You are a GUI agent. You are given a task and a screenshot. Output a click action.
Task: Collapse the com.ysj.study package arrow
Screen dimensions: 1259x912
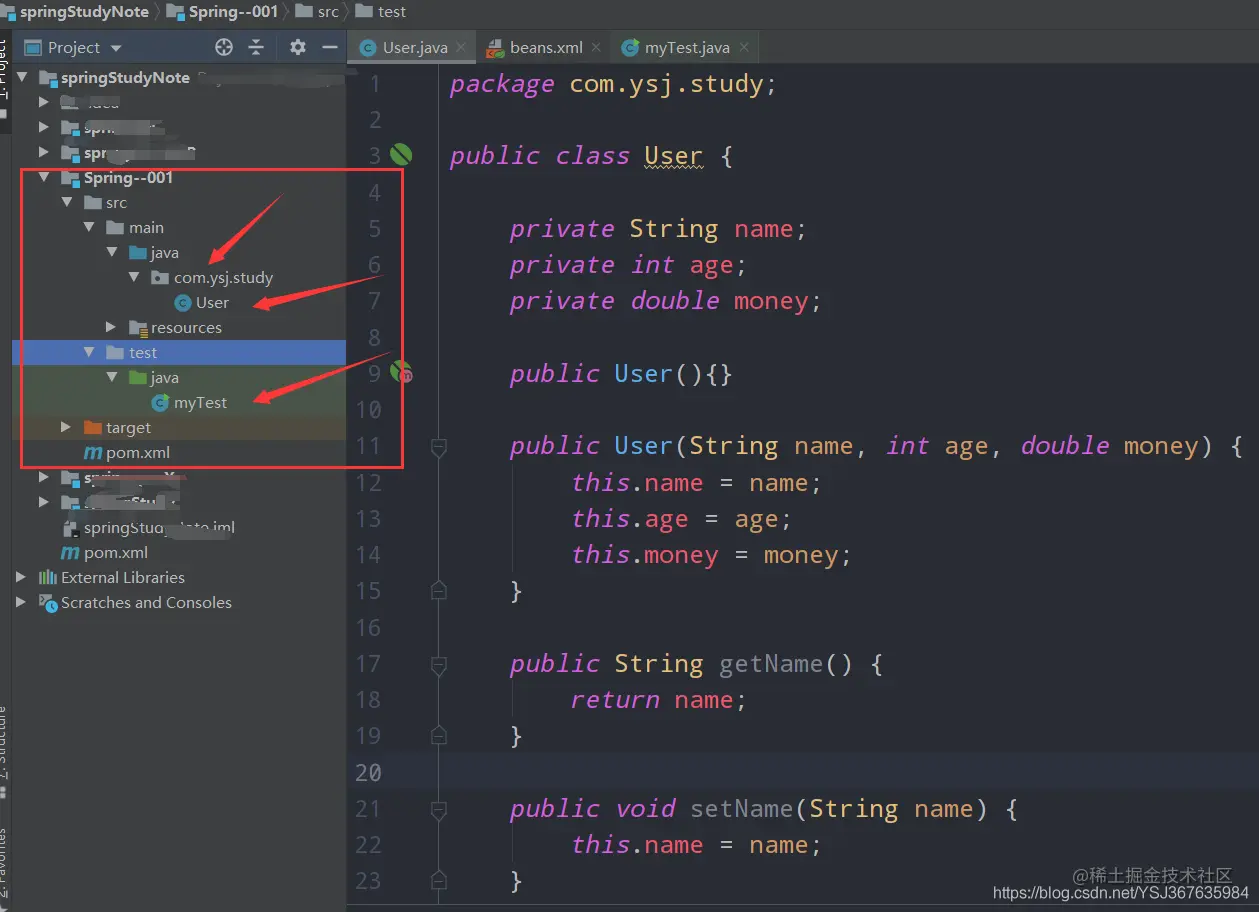click(134, 277)
